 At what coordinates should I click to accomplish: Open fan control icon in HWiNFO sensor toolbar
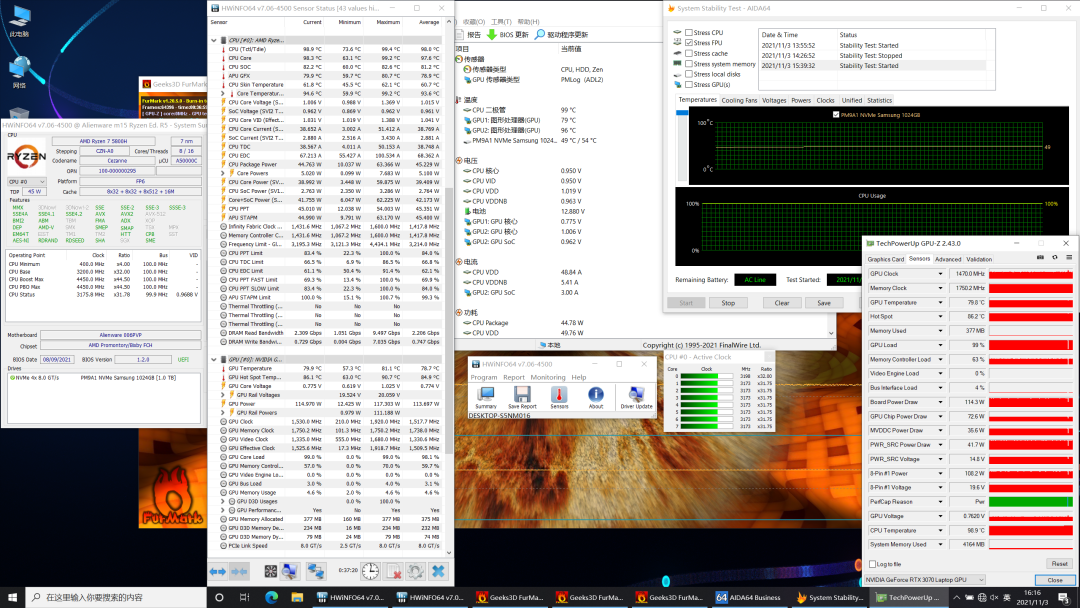[271, 572]
